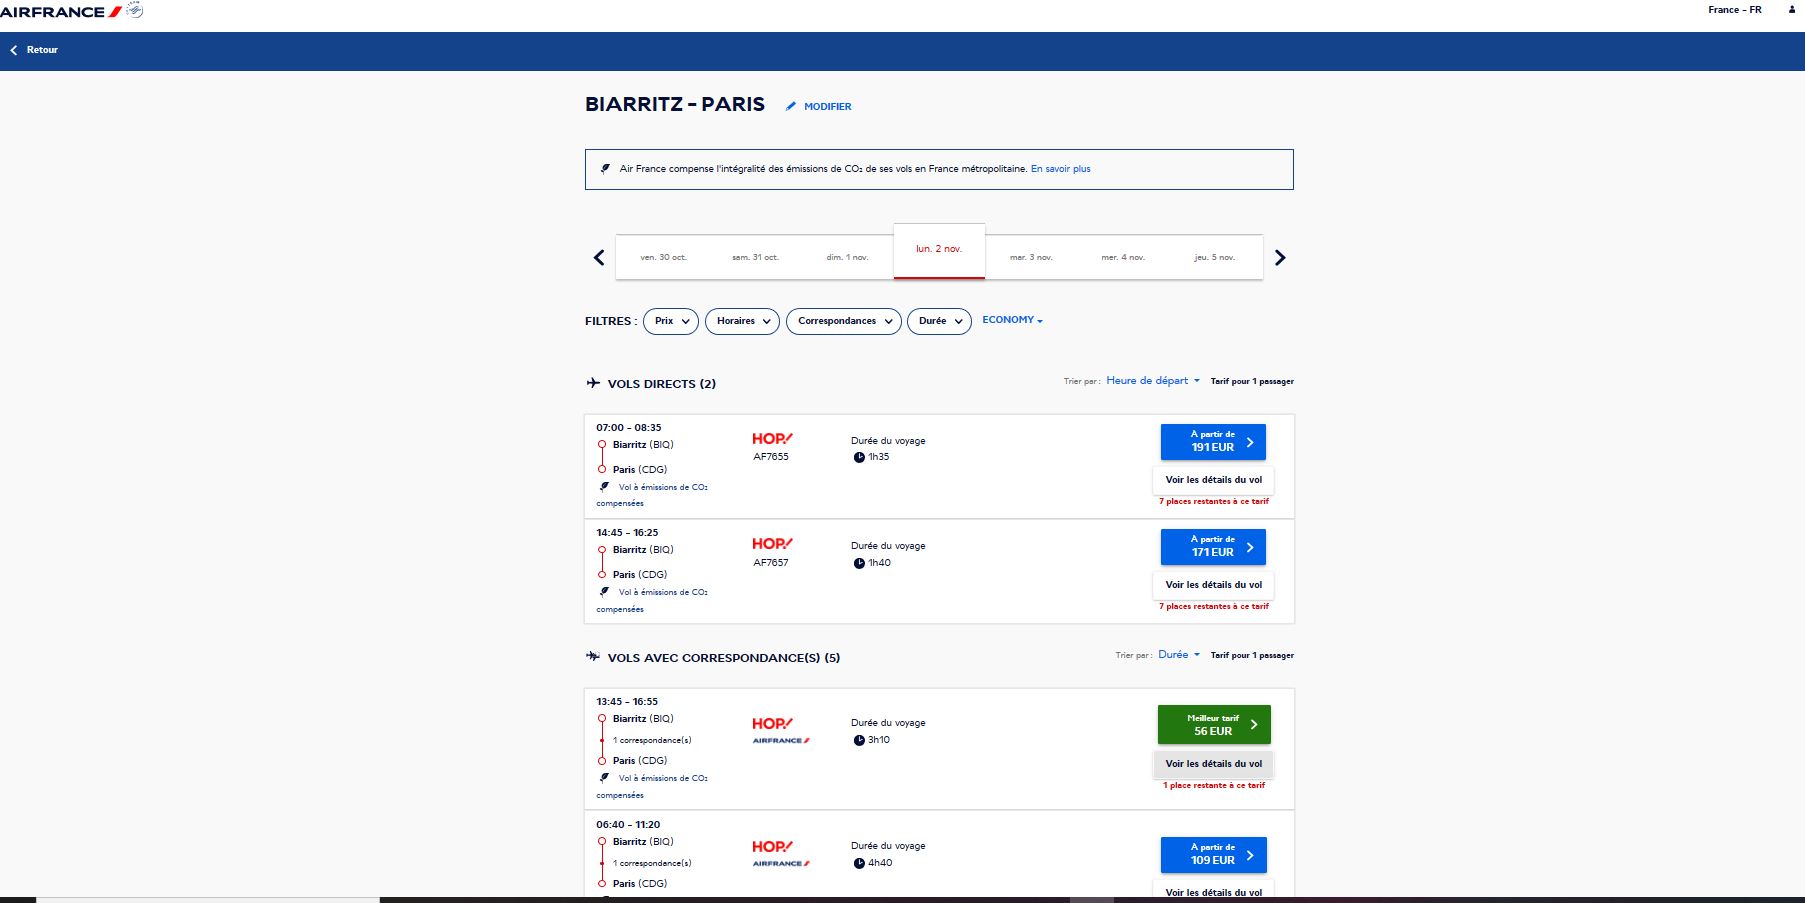Click the '1 place restante à ce tarif' notice

pos(1214,786)
